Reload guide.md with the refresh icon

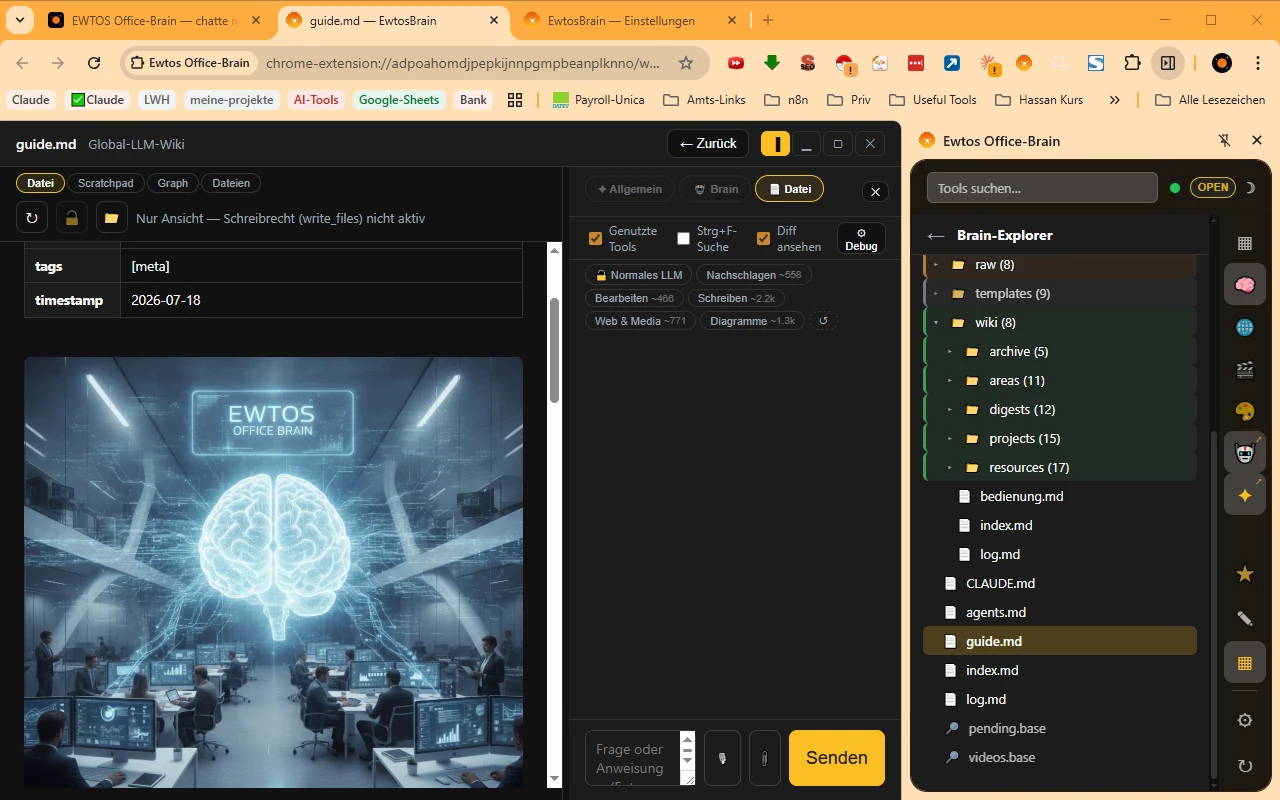32,217
